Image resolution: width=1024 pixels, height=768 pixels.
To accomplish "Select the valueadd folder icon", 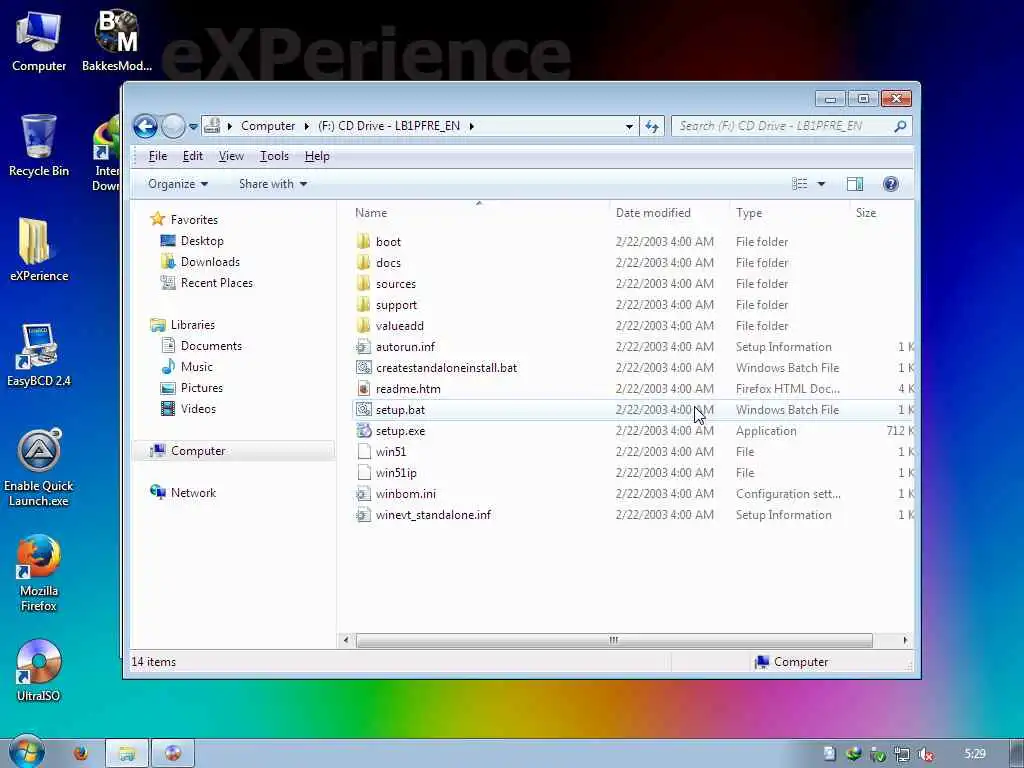I will coord(364,325).
